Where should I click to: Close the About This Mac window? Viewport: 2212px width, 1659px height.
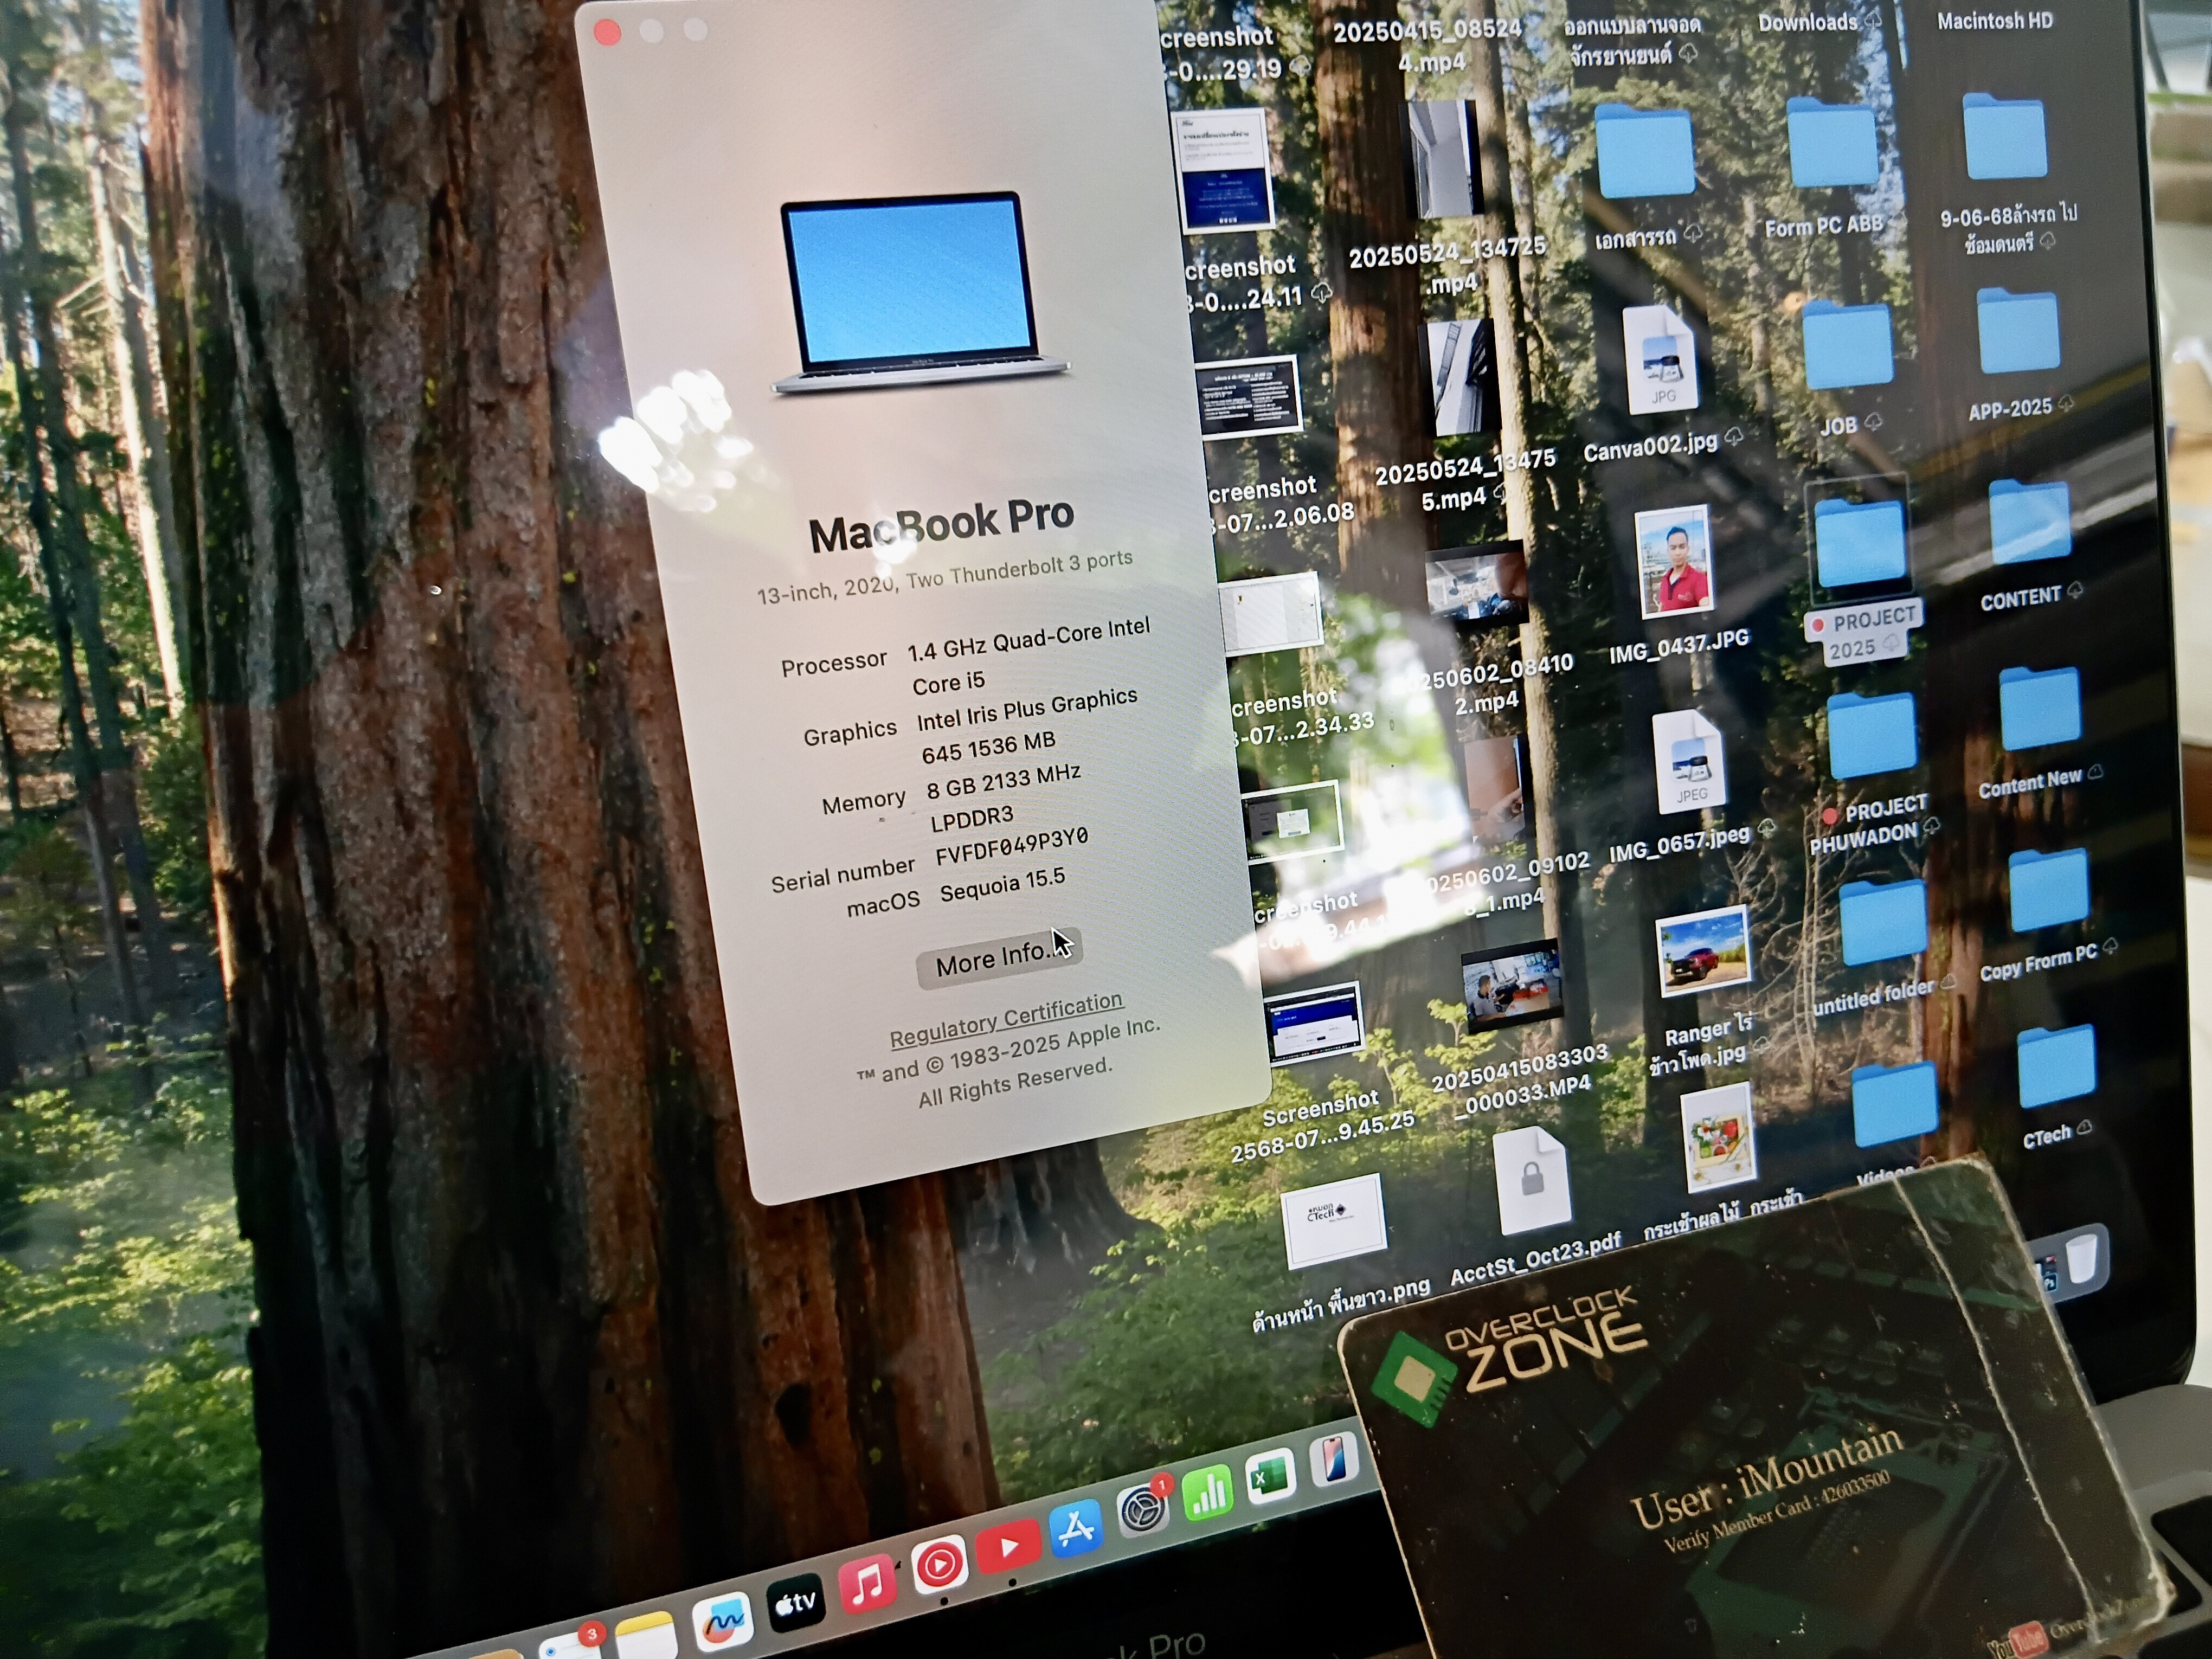pyautogui.click(x=607, y=32)
